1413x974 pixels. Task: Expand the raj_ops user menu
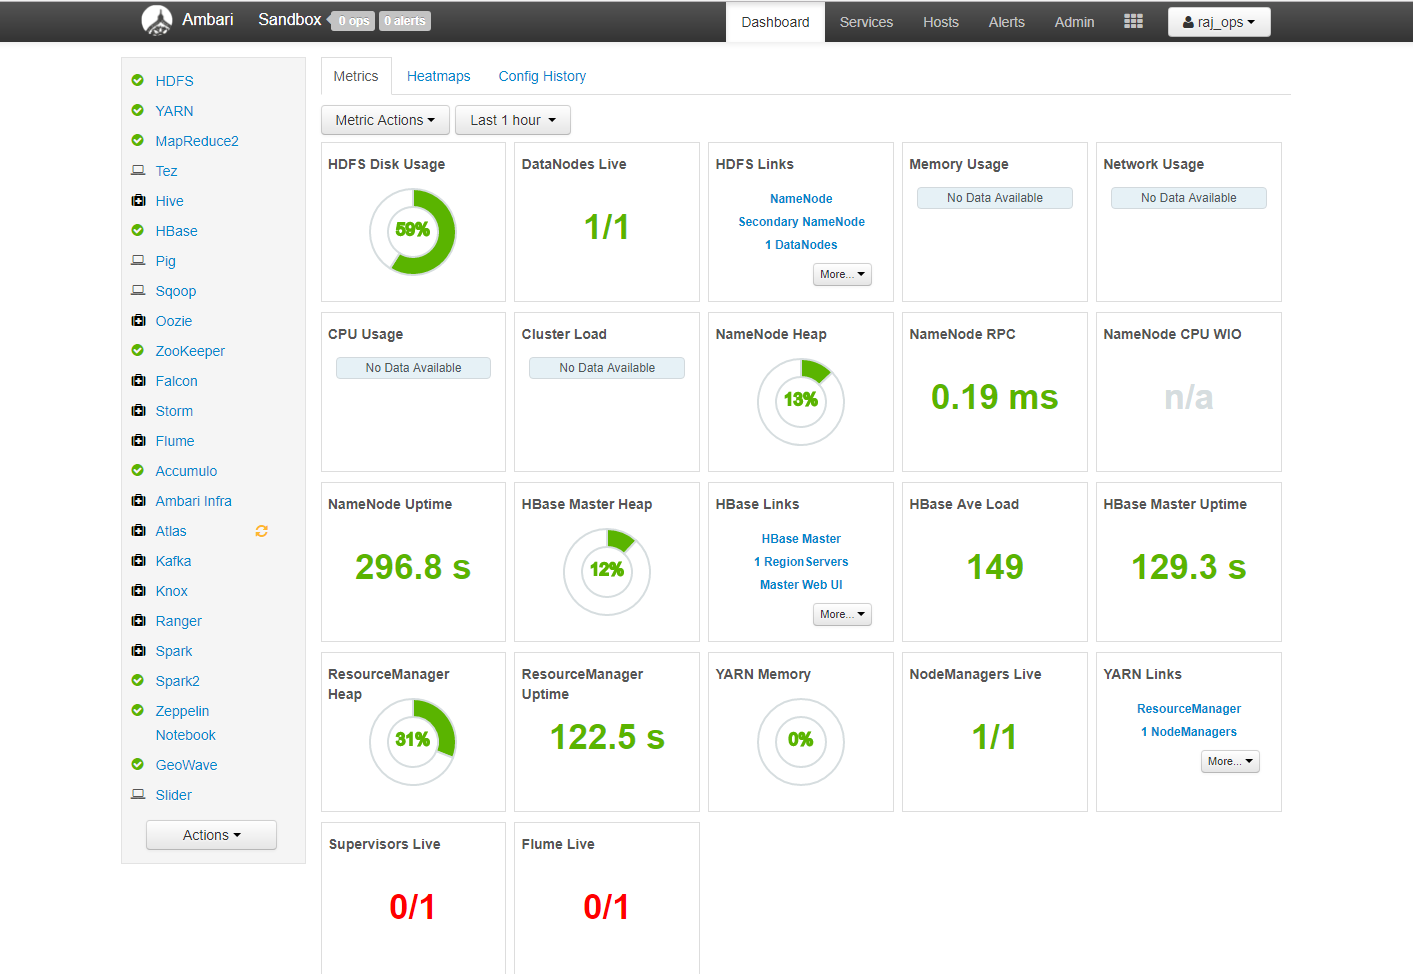click(x=1219, y=22)
